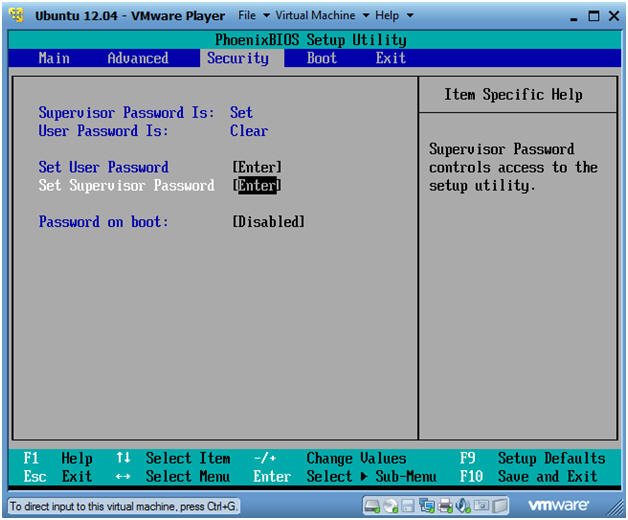Switch to the Boot BIOS tab
This screenshot has height=520, width=628.
coord(322,58)
